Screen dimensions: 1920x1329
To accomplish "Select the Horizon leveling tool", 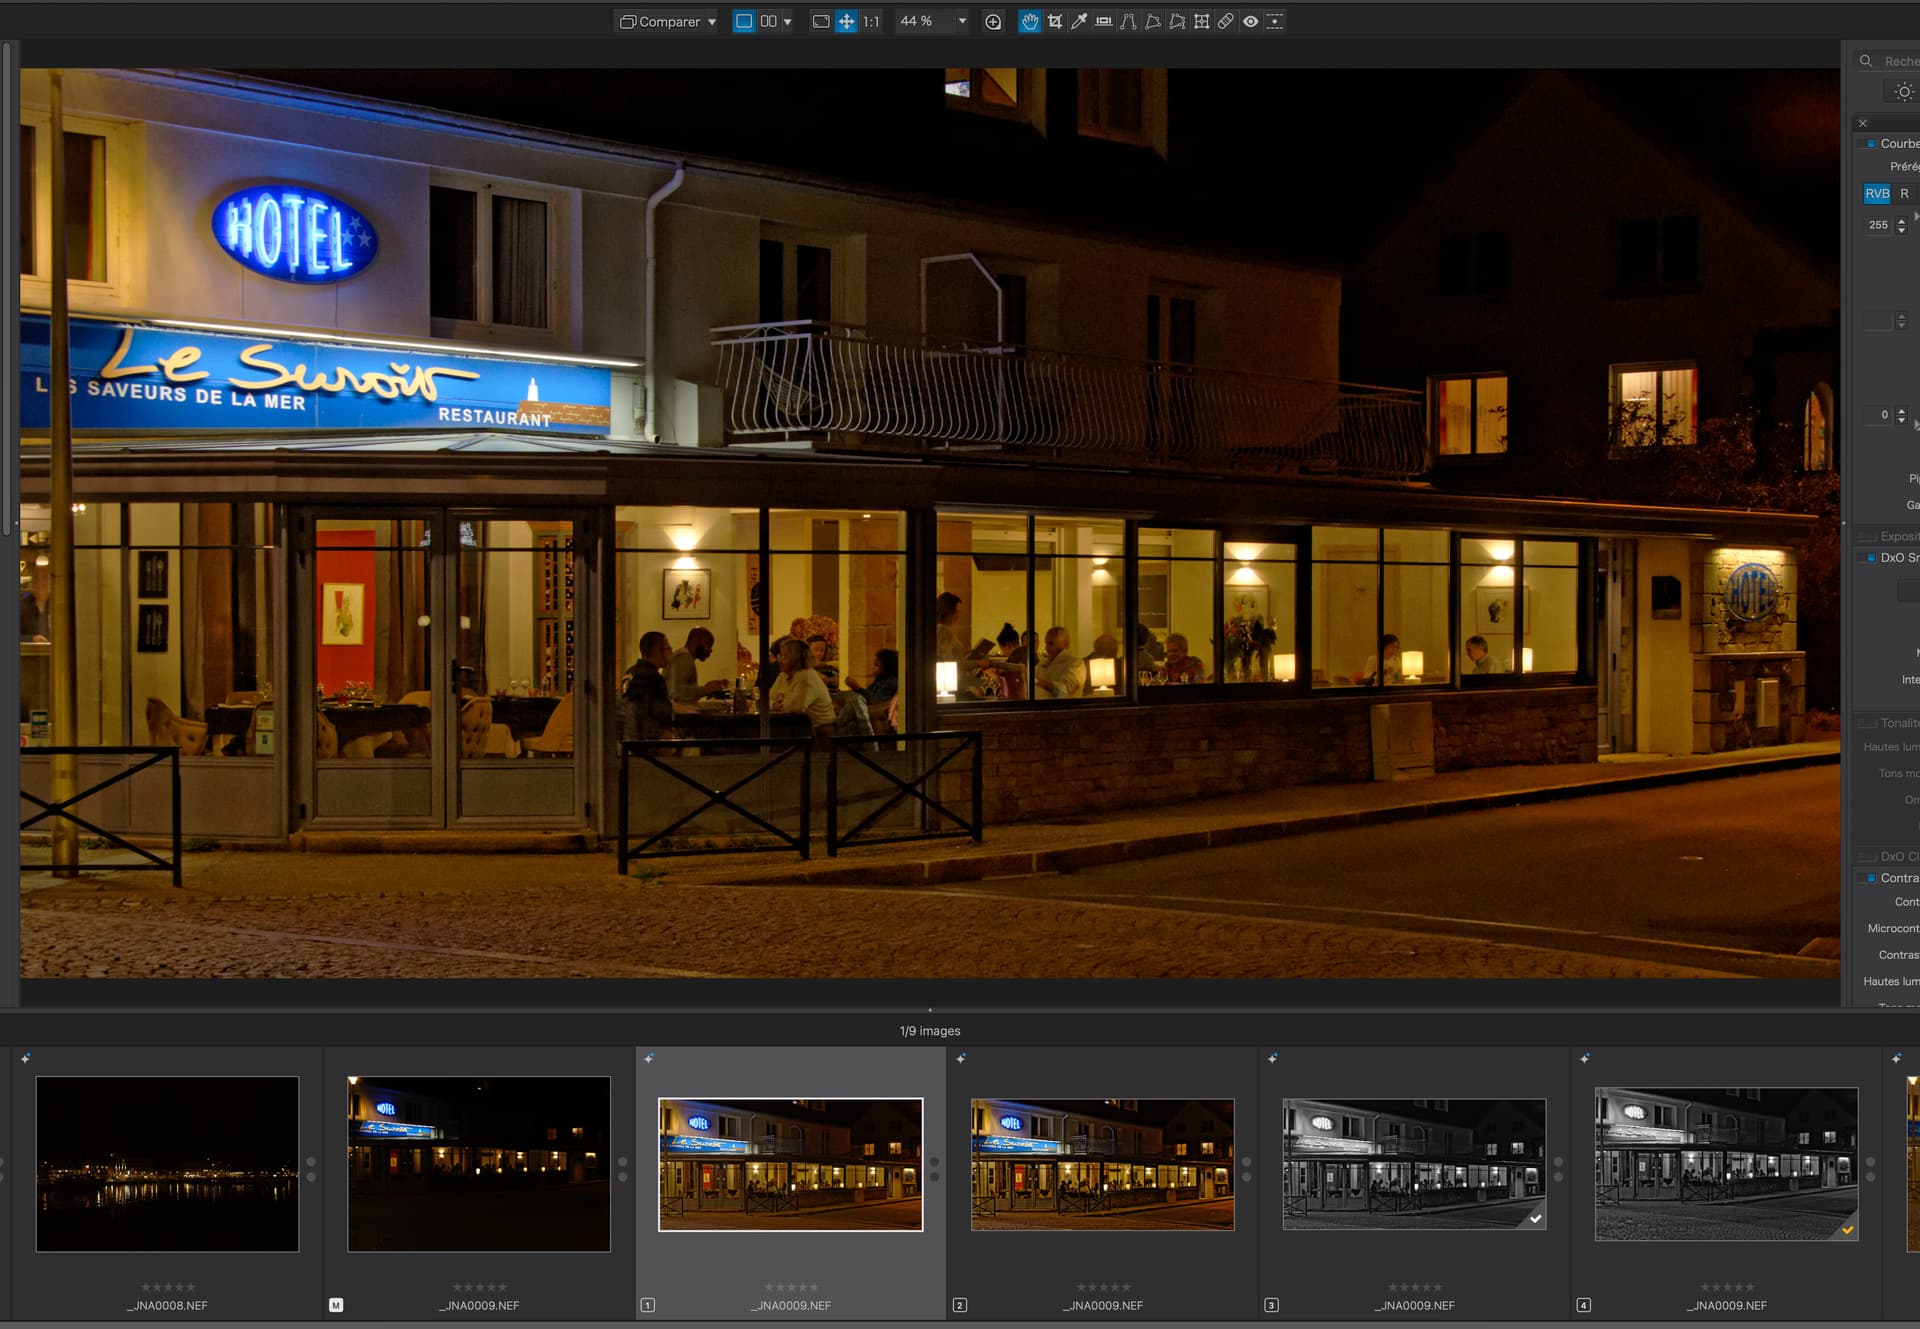I will point(1103,21).
